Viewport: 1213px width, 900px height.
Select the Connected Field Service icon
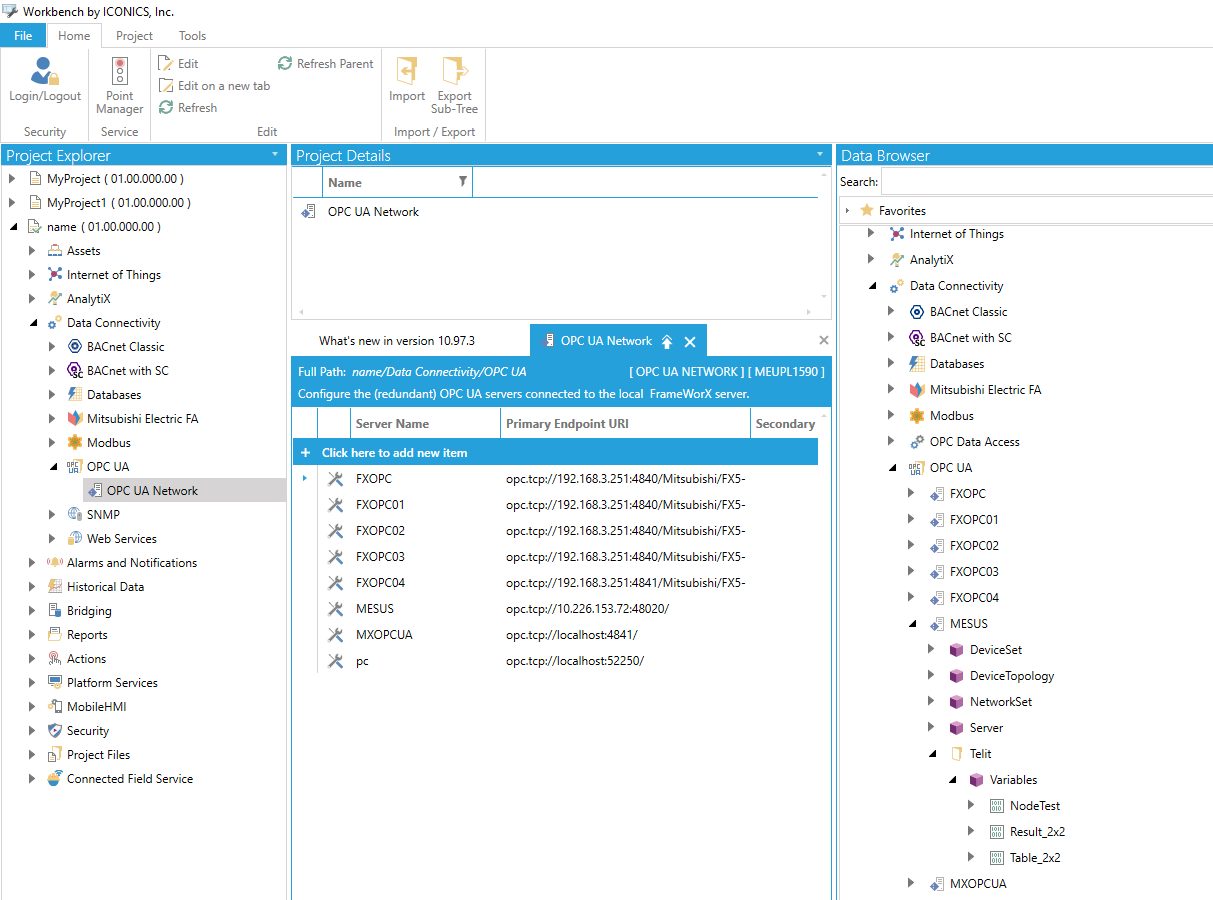pyautogui.click(x=55, y=779)
